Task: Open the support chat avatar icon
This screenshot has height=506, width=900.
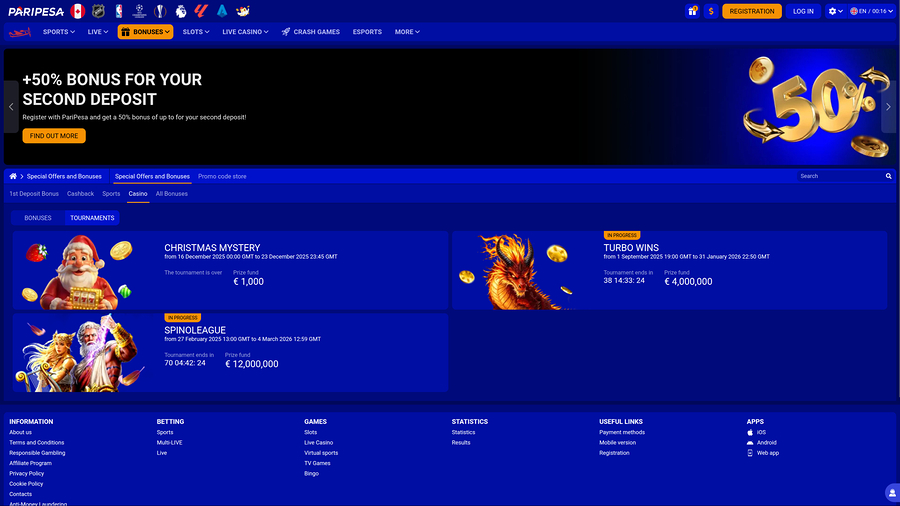Action: click(x=892, y=493)
